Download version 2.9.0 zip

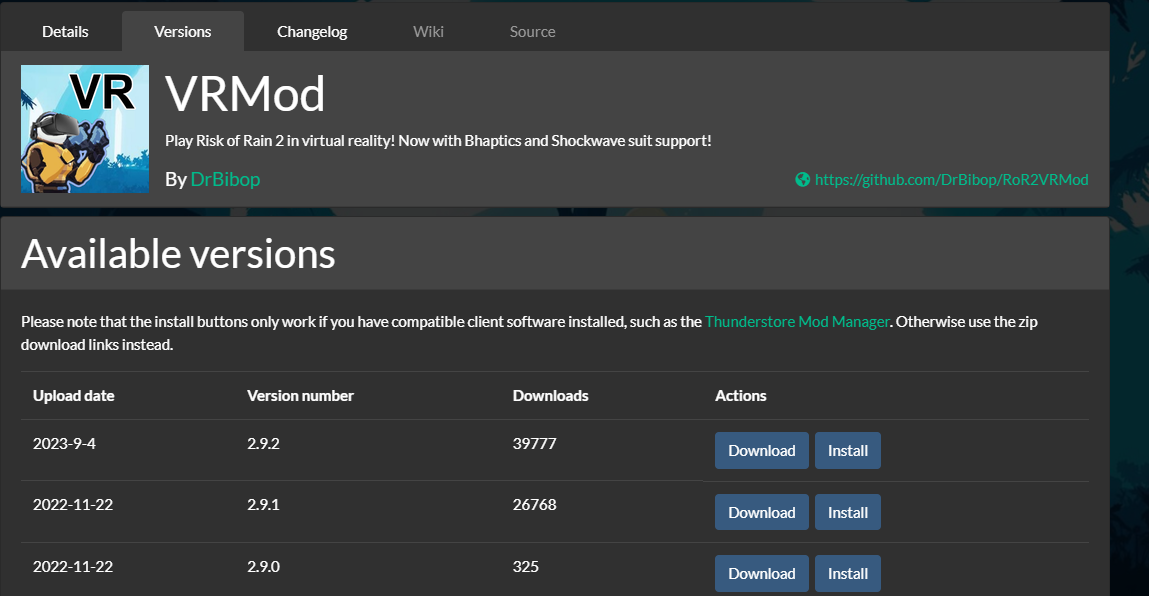761,573
